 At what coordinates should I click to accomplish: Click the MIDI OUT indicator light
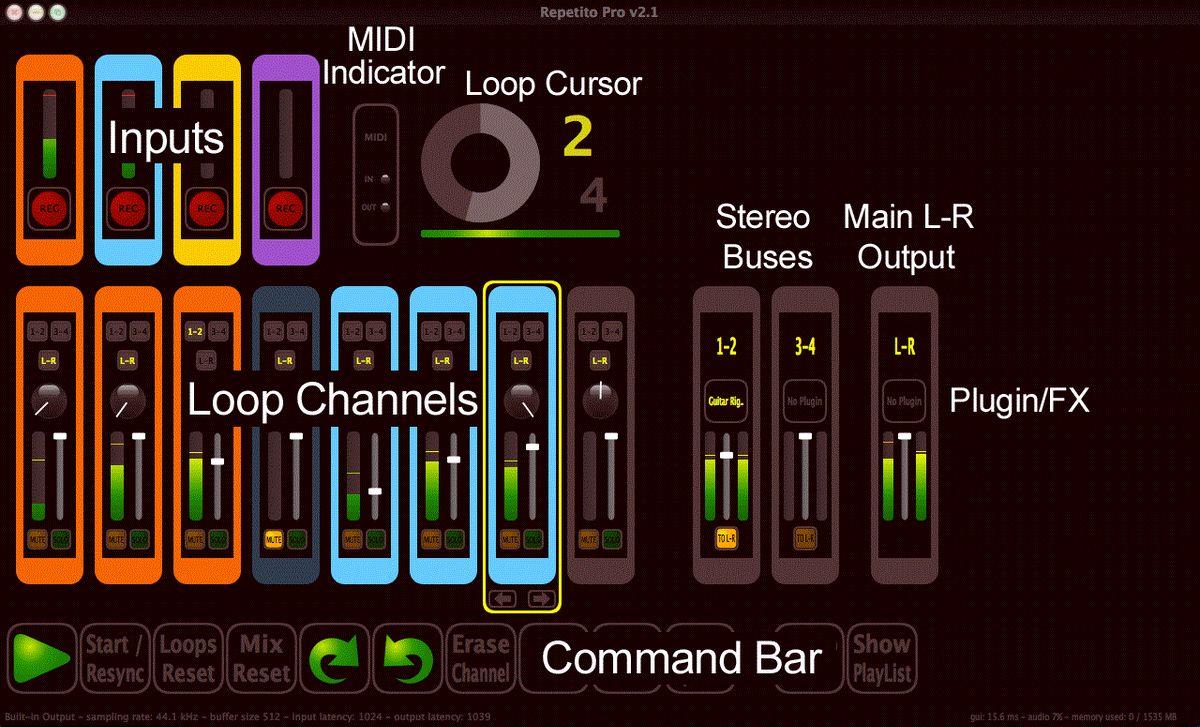pos(384,207)
